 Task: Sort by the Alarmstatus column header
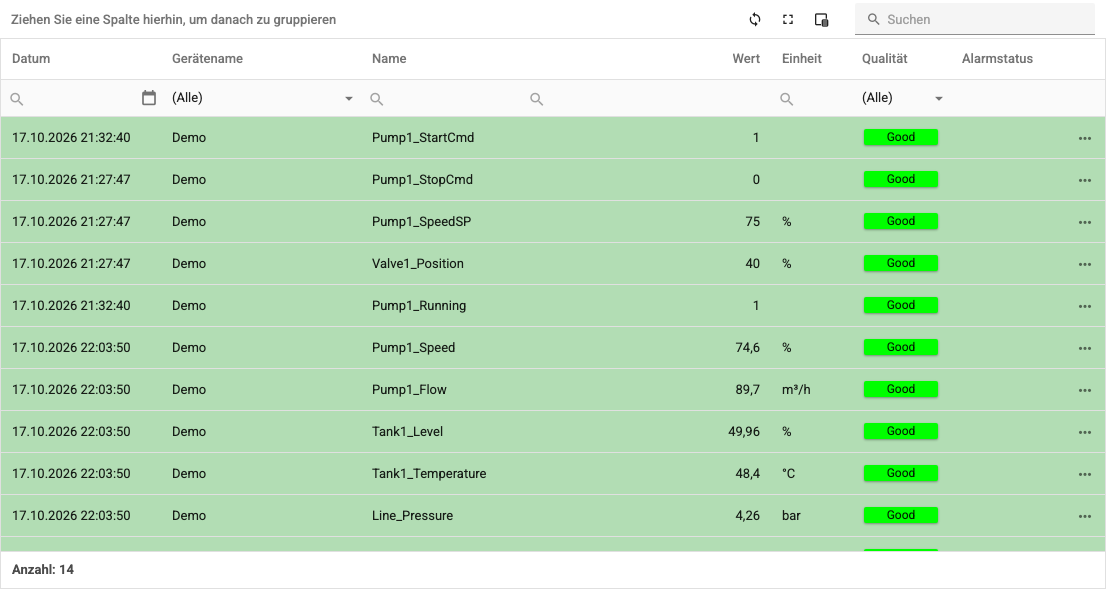[x=997, y=59]
